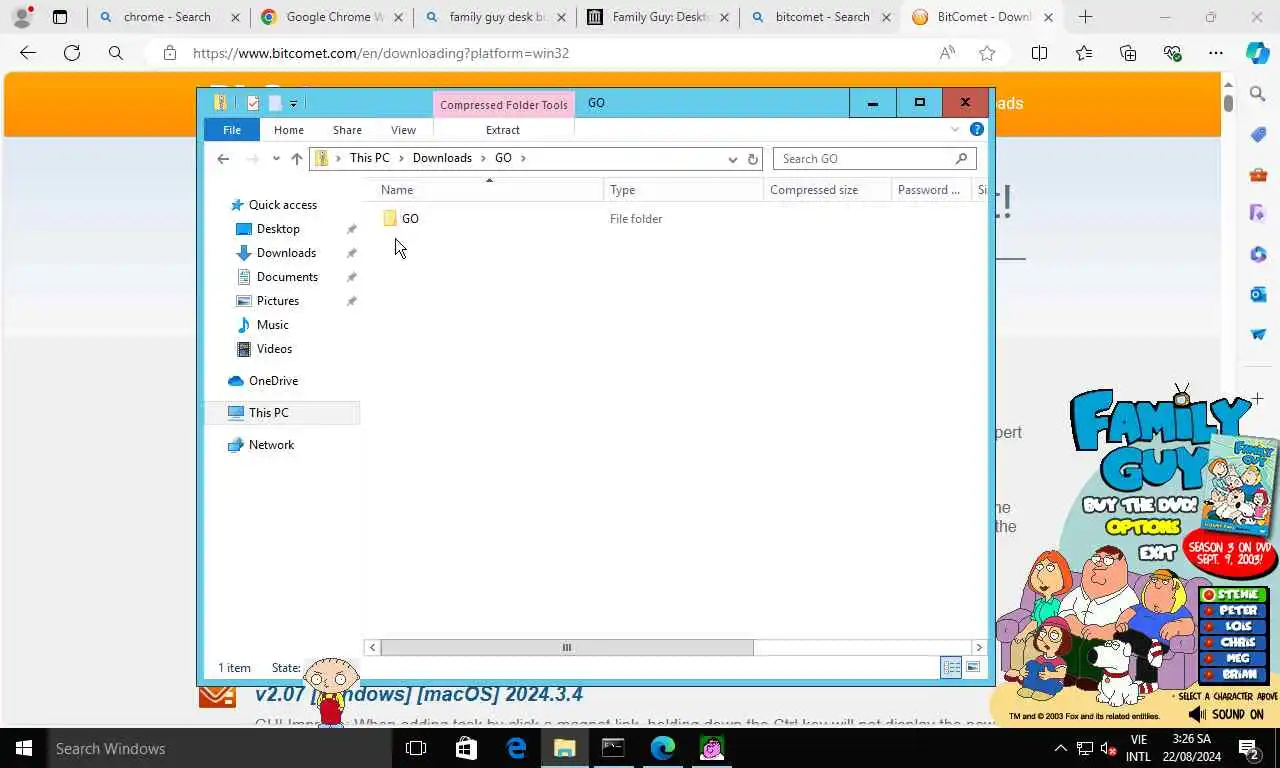Open address bar history dropdown
Screen dimensions: 1280x768
tap(732, 159)
